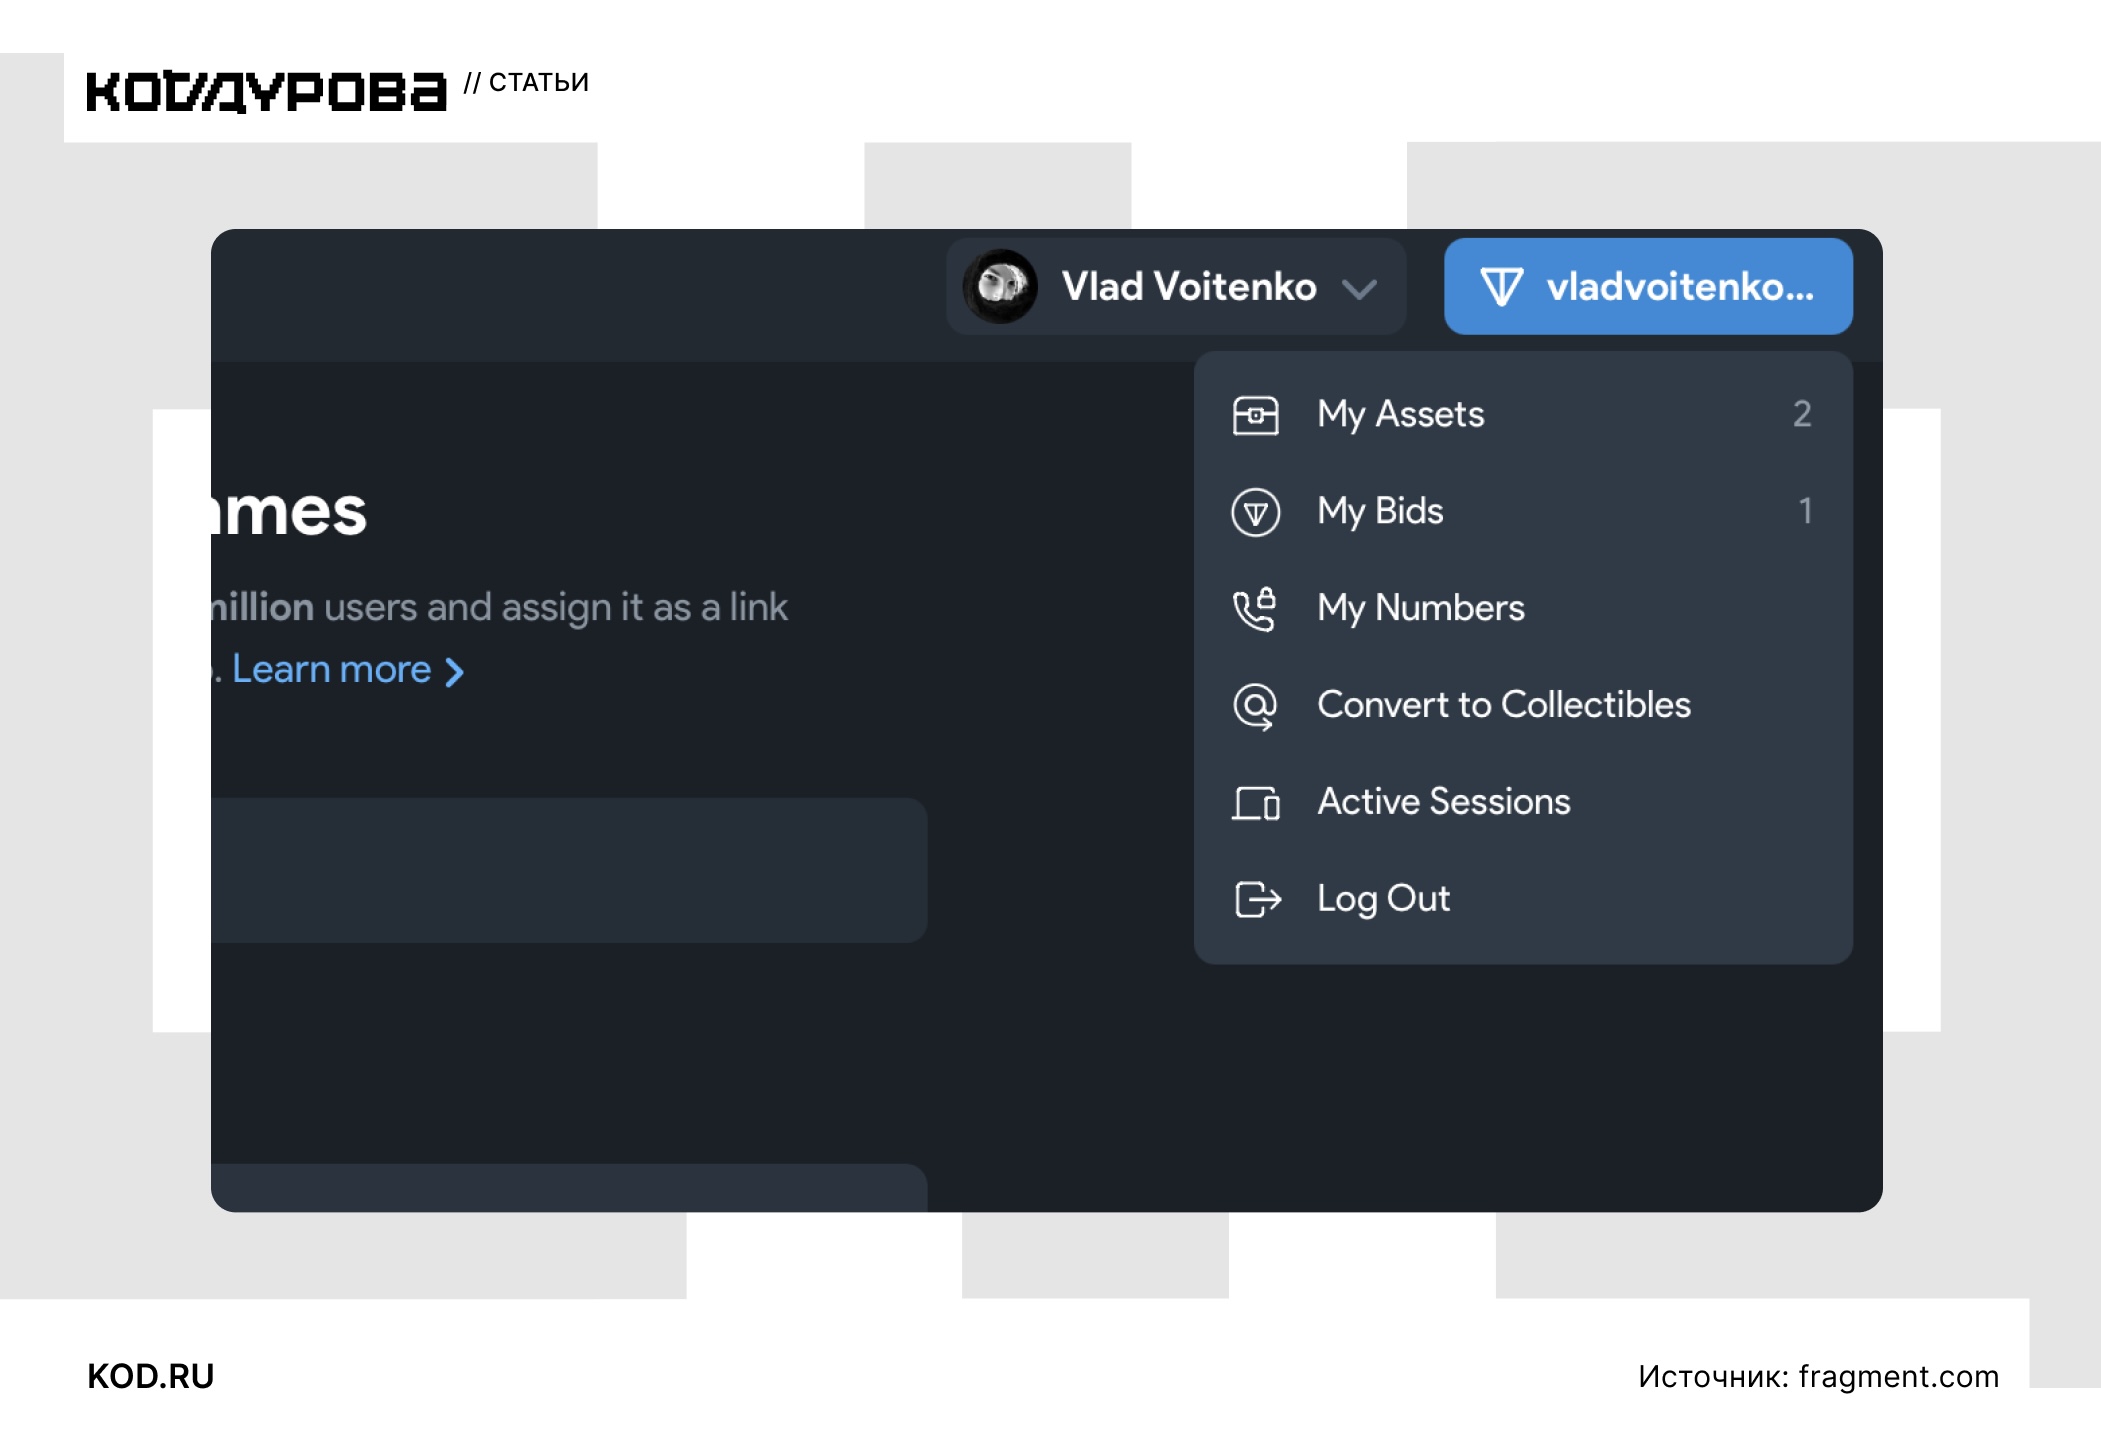Click the Vlad Voitenko name text

1189,287
